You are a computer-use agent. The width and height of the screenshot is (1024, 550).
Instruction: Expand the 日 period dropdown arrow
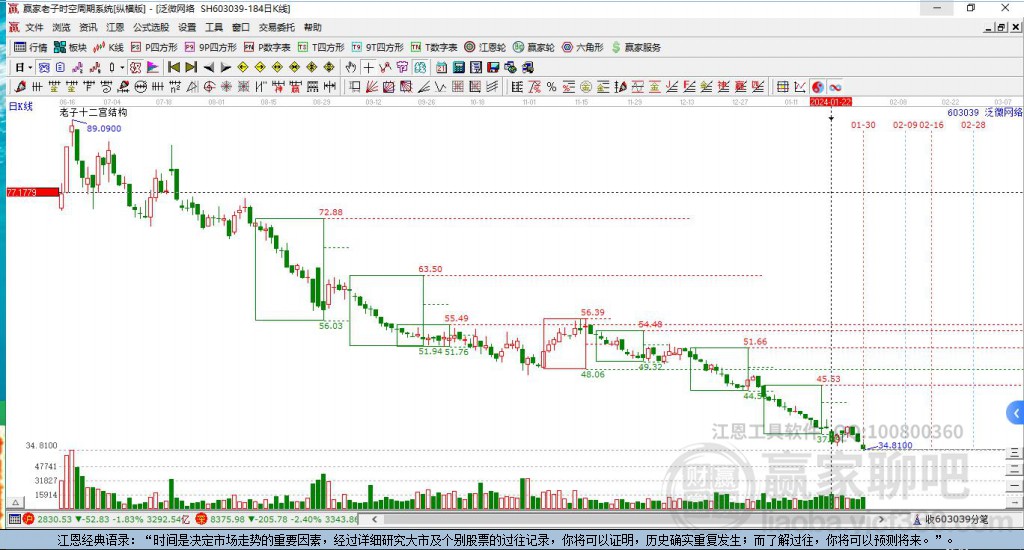point(30,67)
